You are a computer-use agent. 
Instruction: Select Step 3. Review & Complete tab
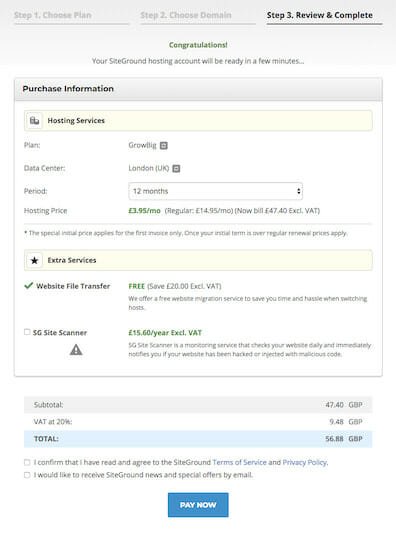pos(320,15)
